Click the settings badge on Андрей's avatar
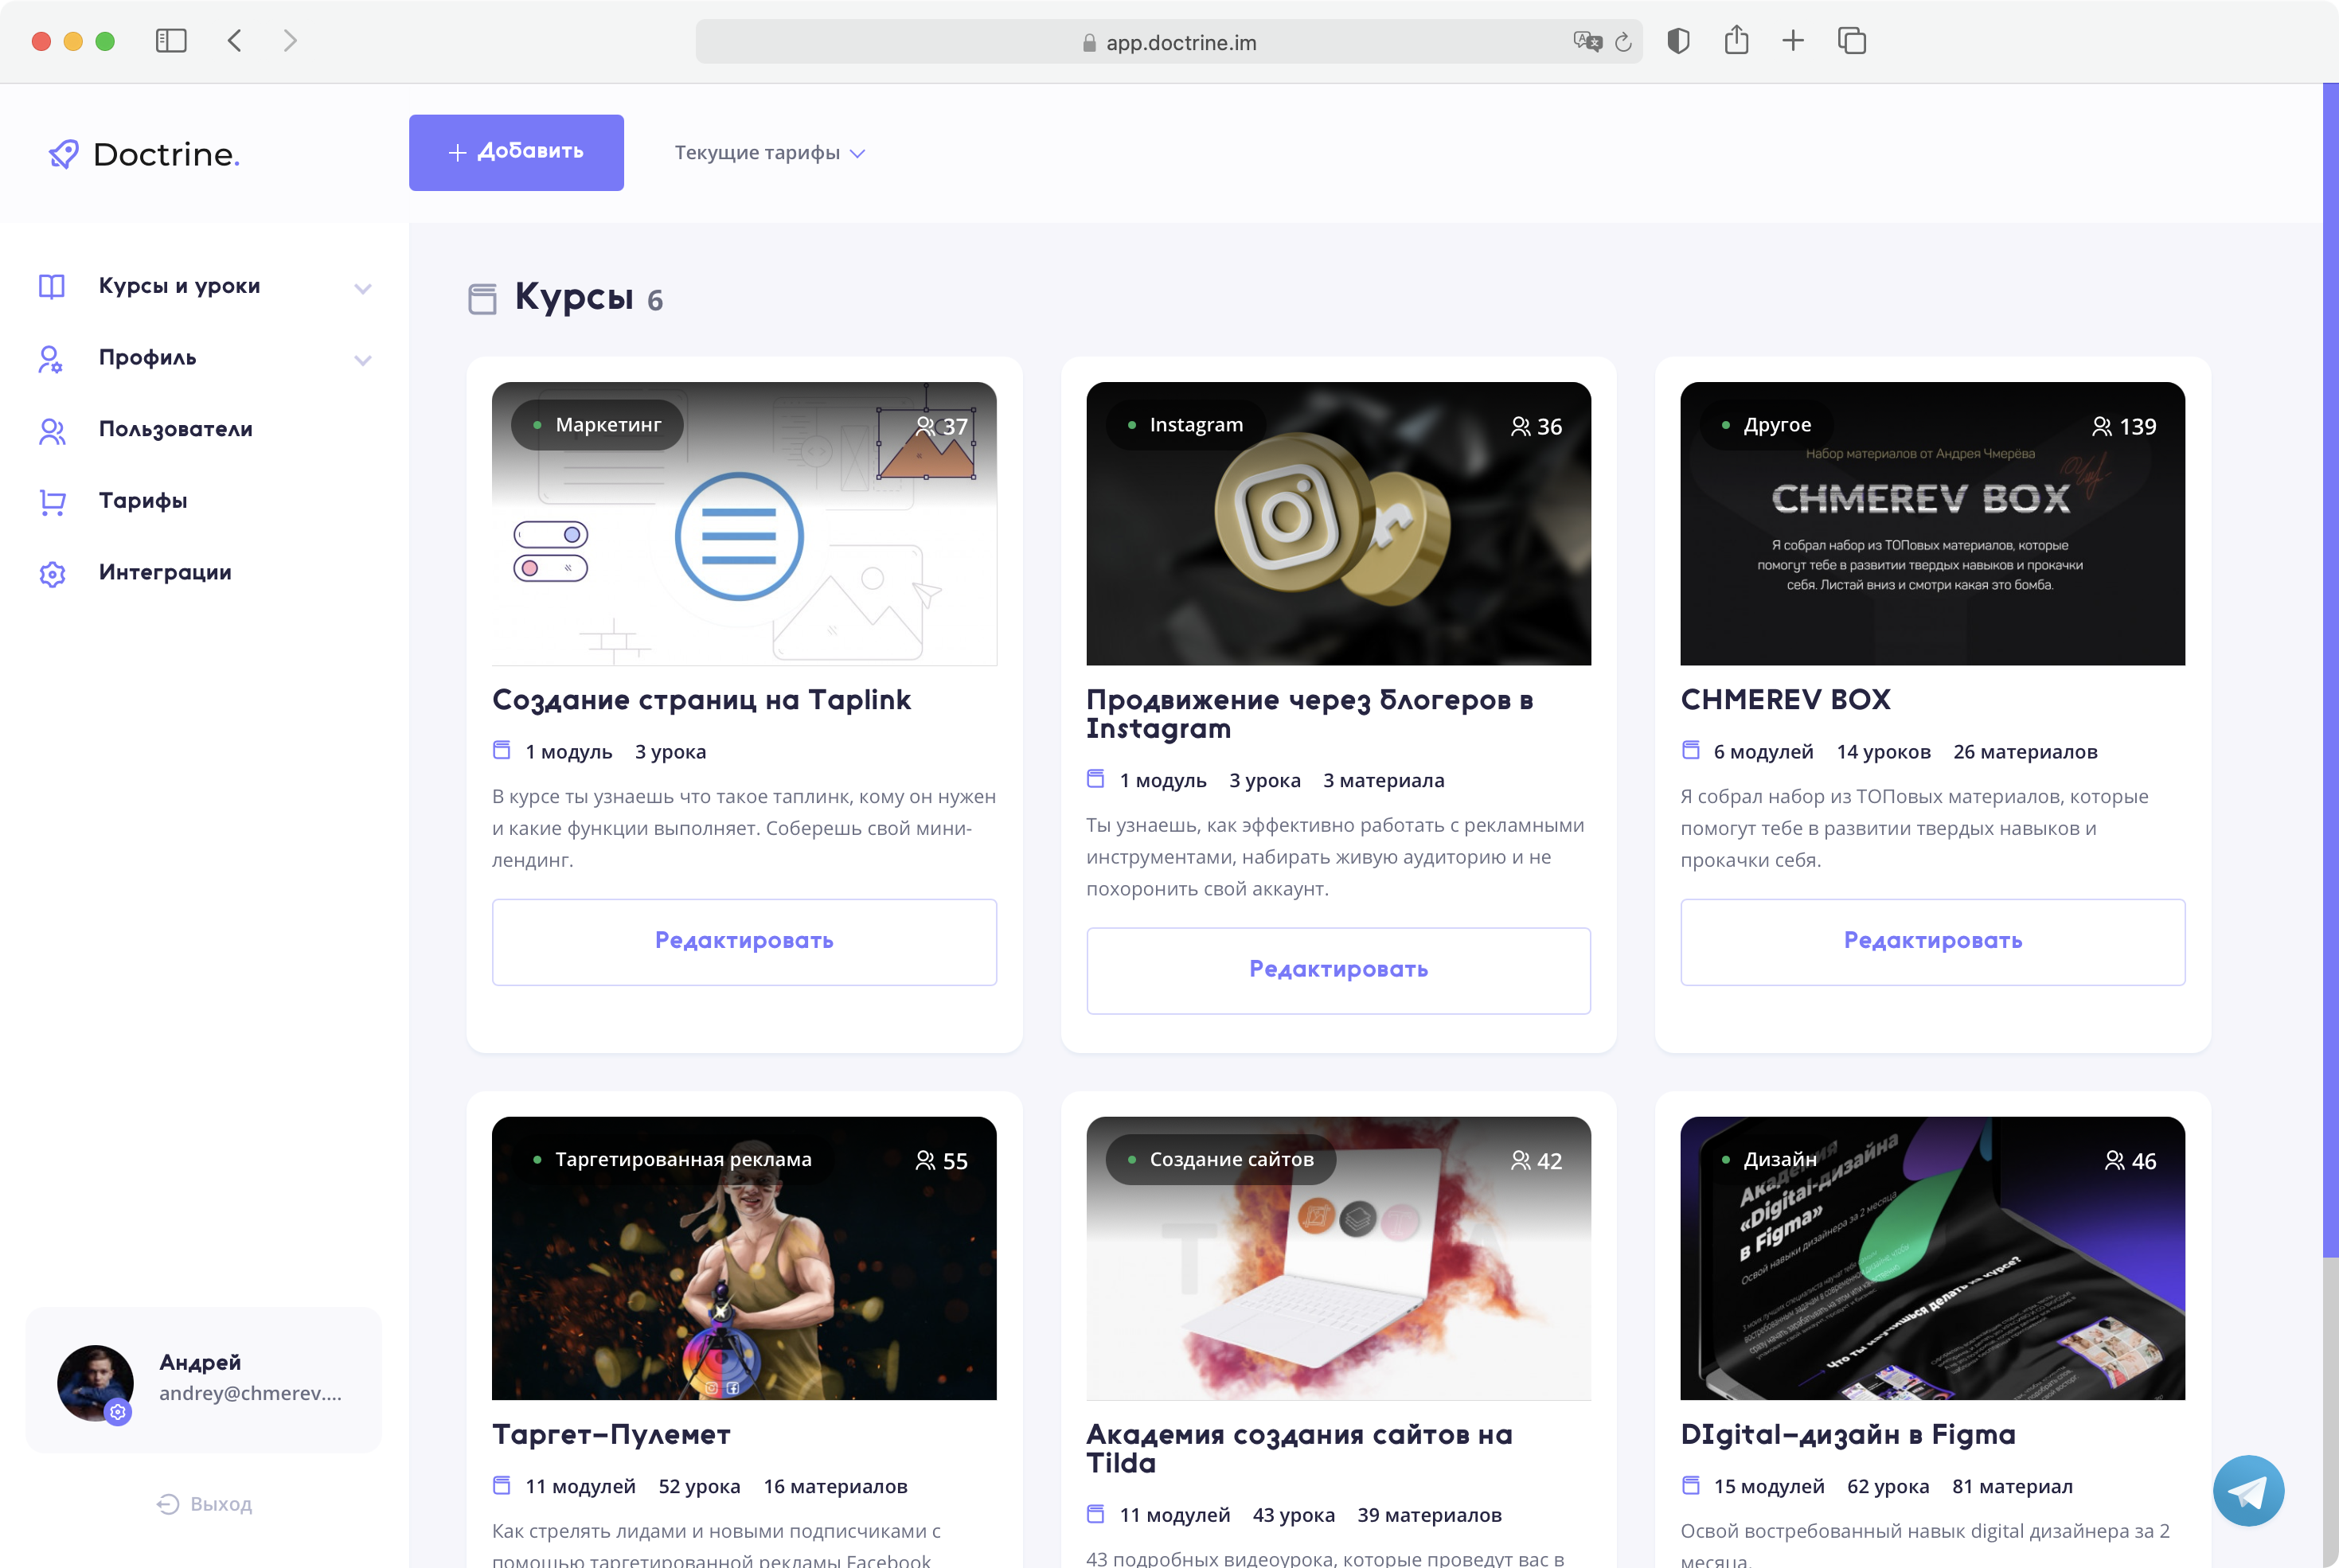 (118, 1412)
